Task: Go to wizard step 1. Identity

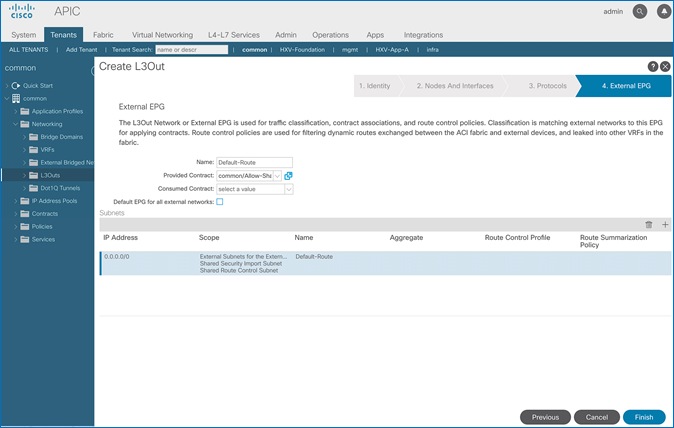Action: click(x=375, y=86)
